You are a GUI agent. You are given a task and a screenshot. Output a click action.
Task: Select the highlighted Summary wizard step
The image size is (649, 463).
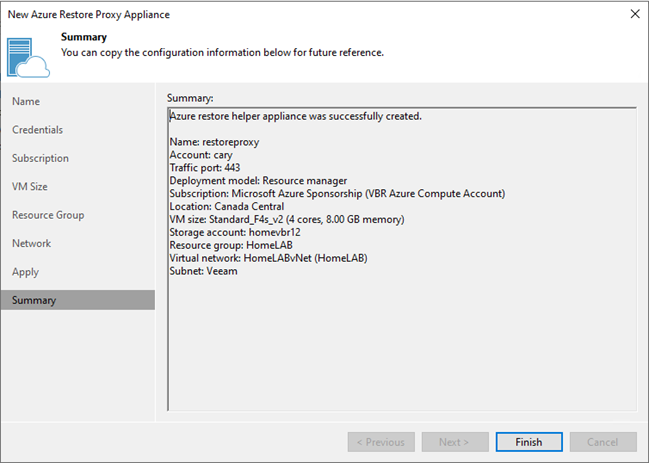(78, 300)
